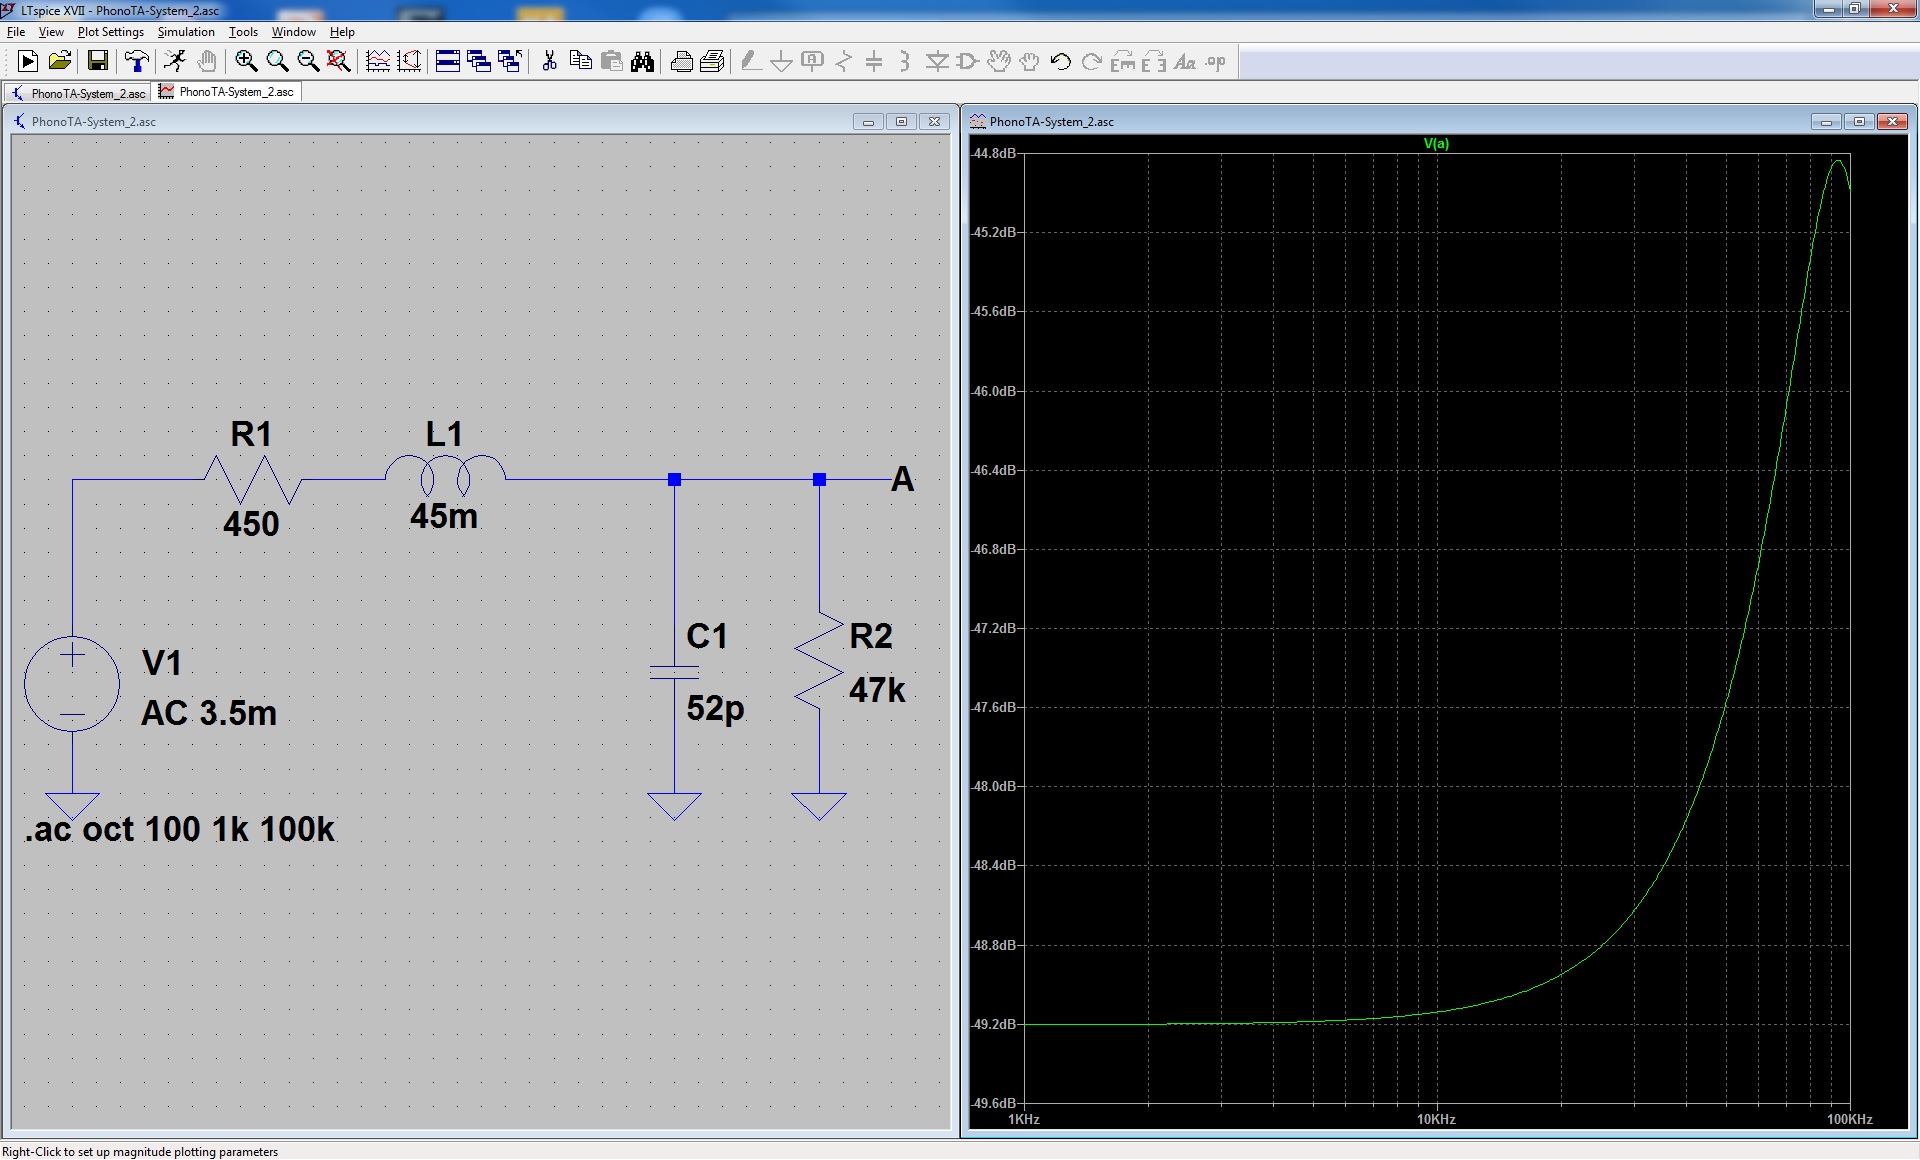This screenshot has height=1160, width=1920.
Task: Click the Redo arrow icon
Action: point(1092,62)
